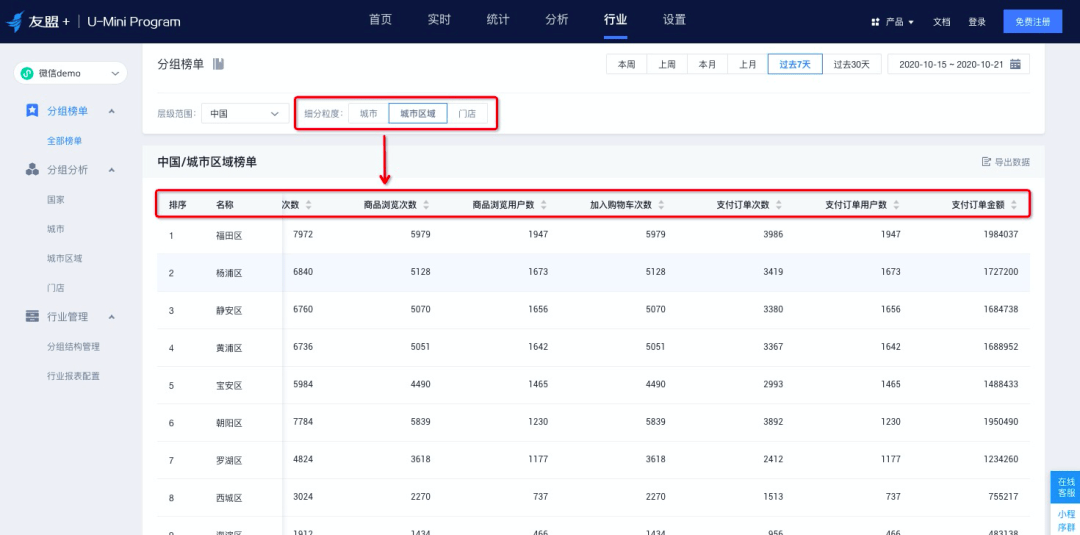The height and width of the screenshot is (535, 1080).
Task: Sort by 商品浏览次数 column arrows
Action: click(426, 204)
